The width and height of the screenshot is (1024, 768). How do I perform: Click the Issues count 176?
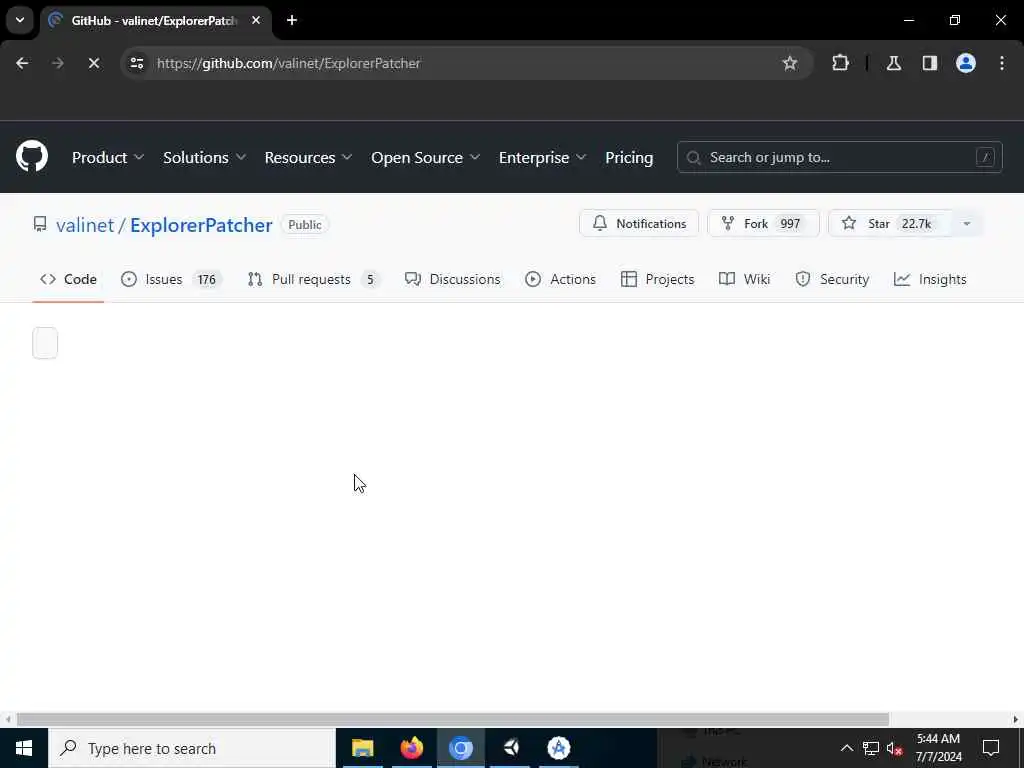click(x=206, y=280)
